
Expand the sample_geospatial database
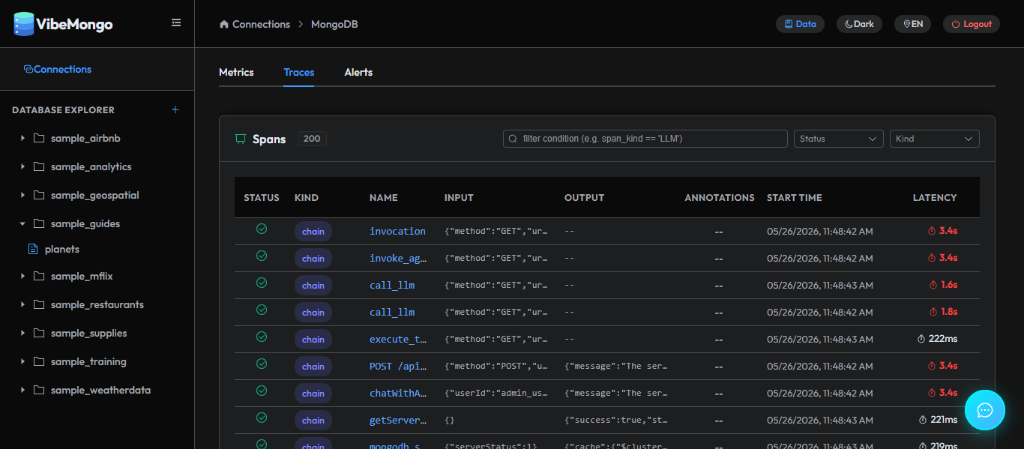[23, 195]
